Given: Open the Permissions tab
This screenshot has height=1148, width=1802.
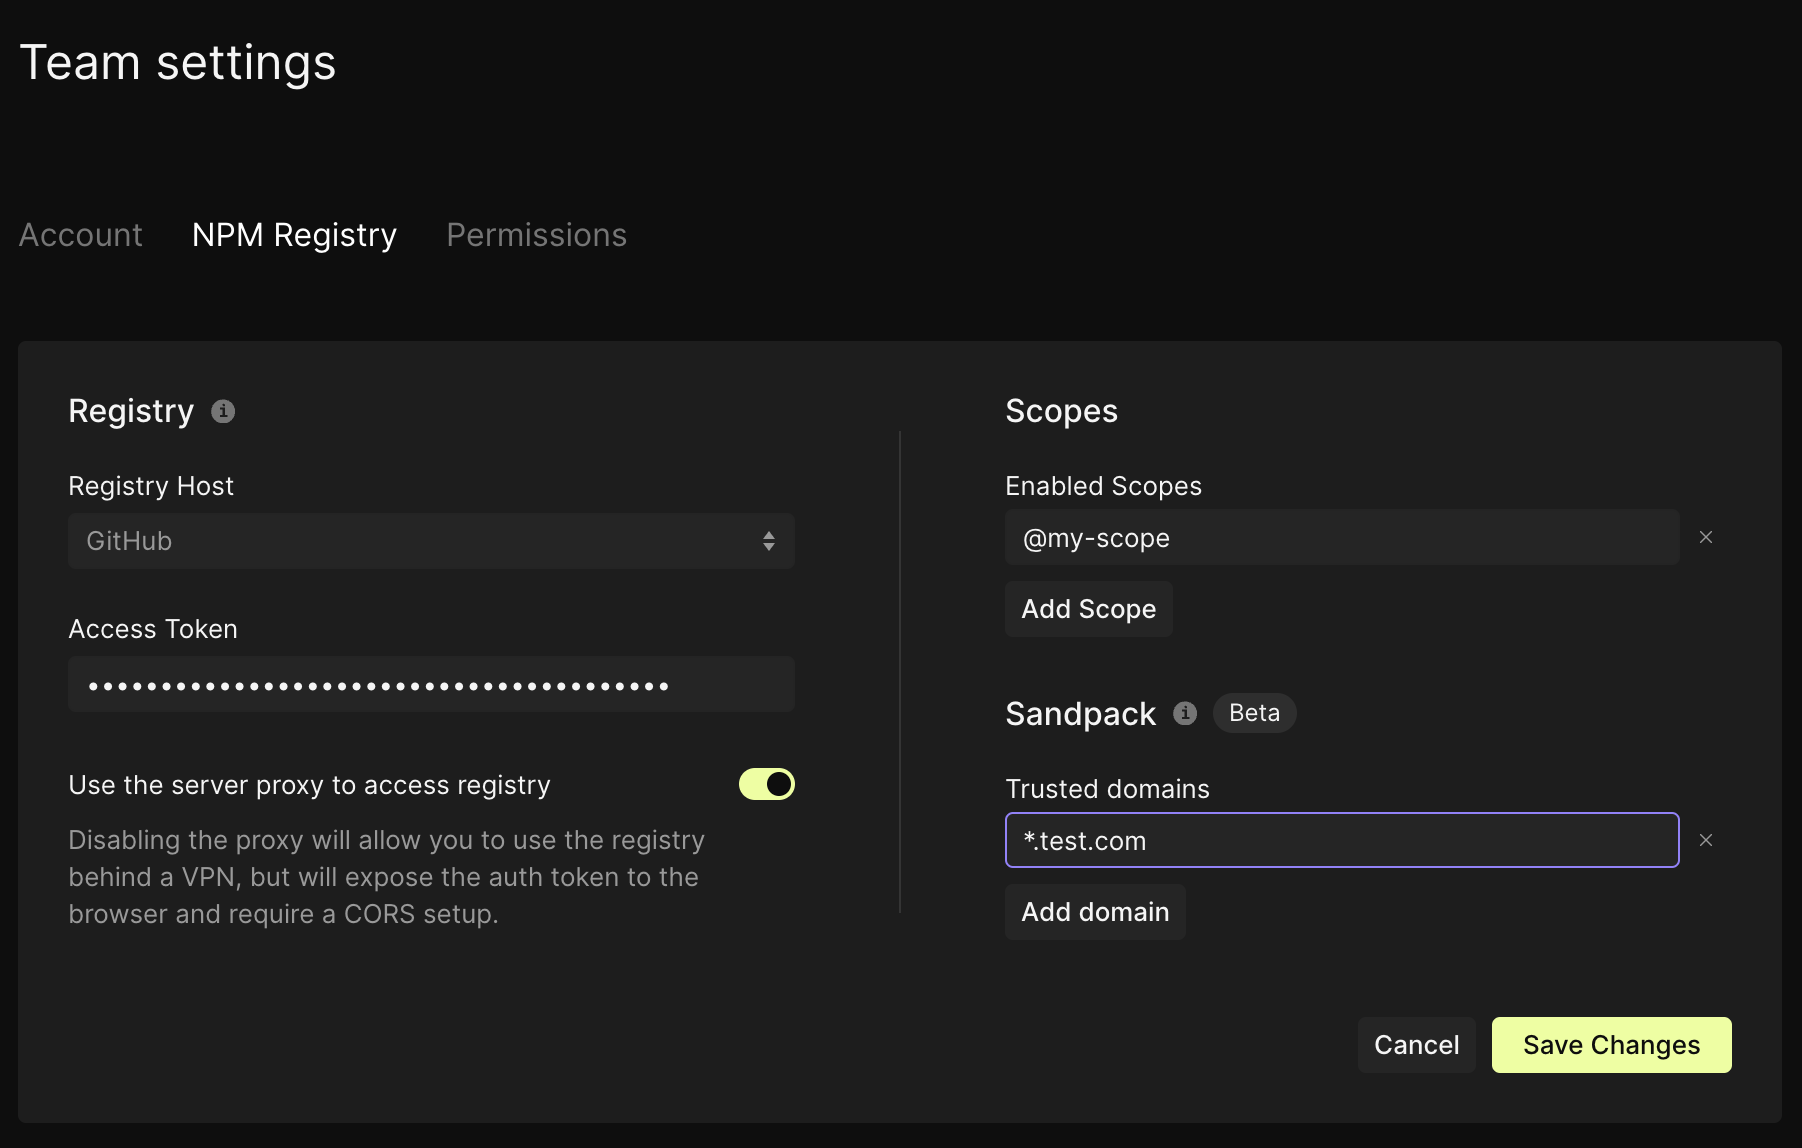Looking at the screenshot, I should click(536, 235).
